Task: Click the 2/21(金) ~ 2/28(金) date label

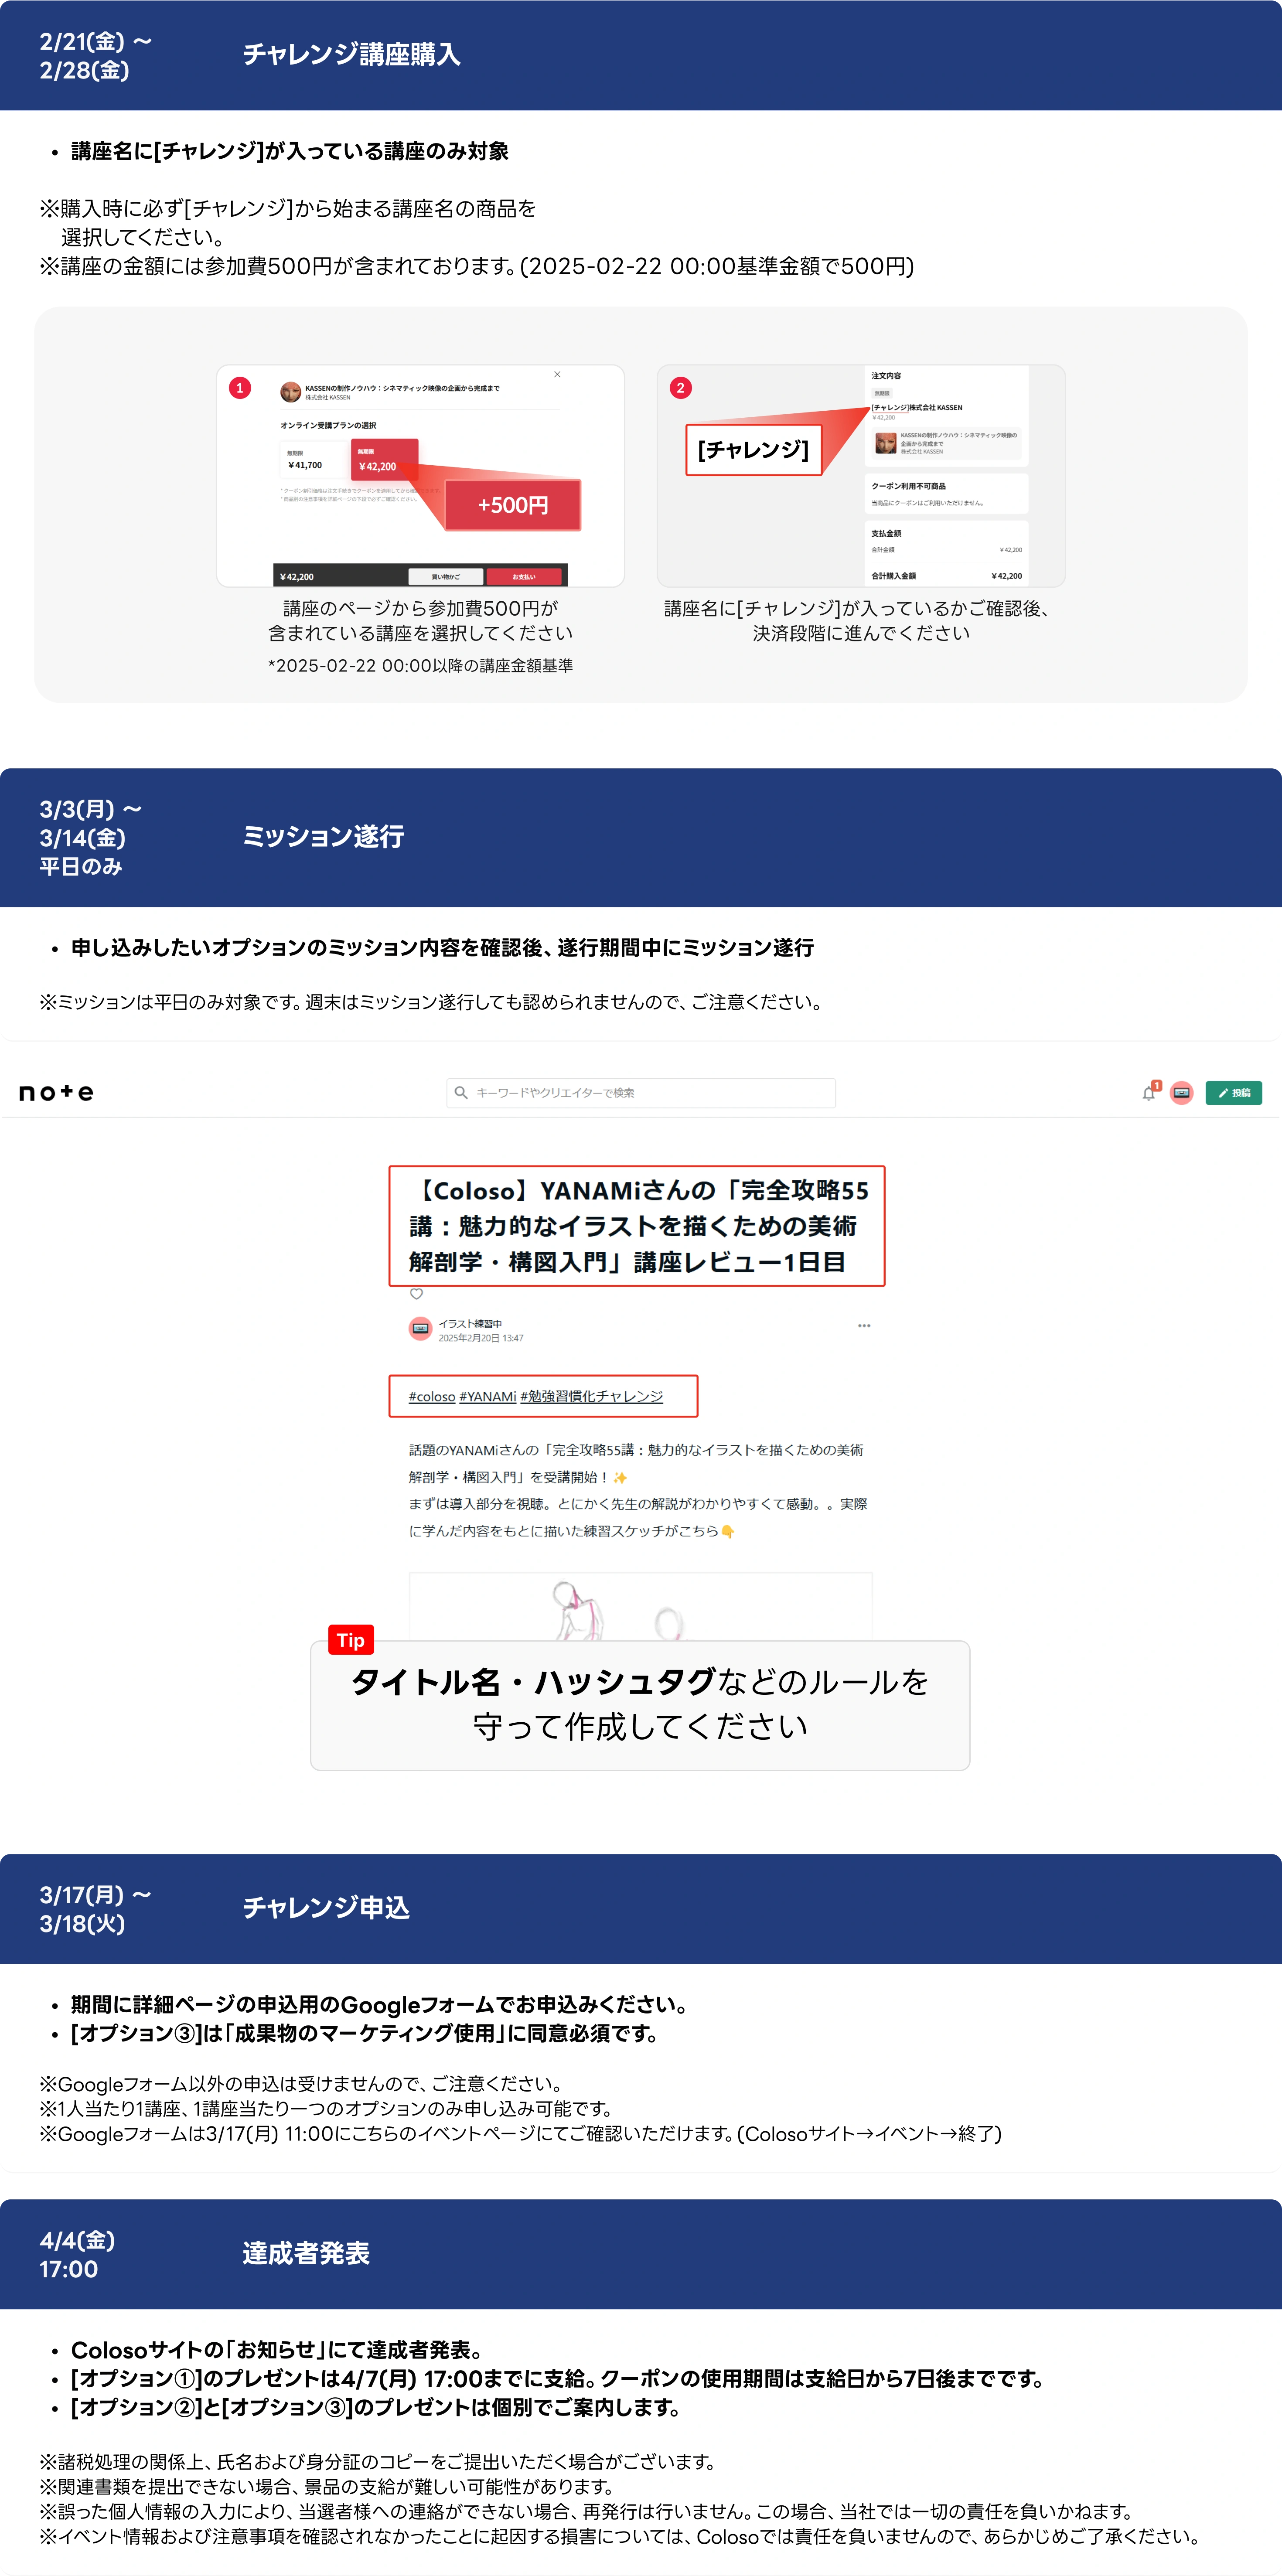Action: [95, 56]
